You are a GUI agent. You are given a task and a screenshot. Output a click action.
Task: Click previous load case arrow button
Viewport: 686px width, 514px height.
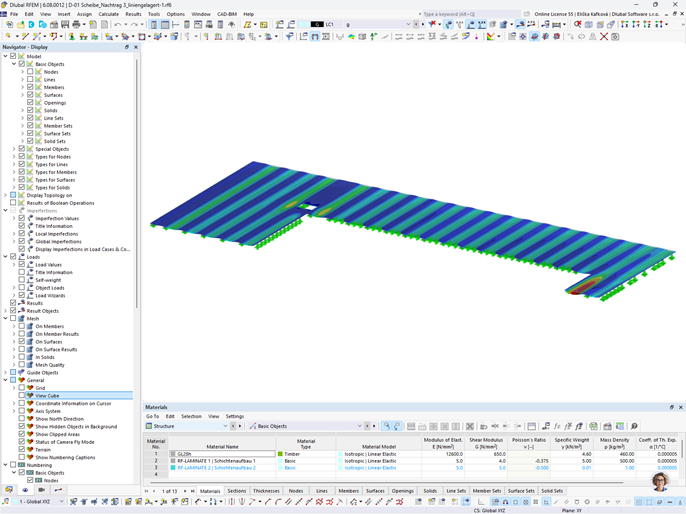click(416, 24)
